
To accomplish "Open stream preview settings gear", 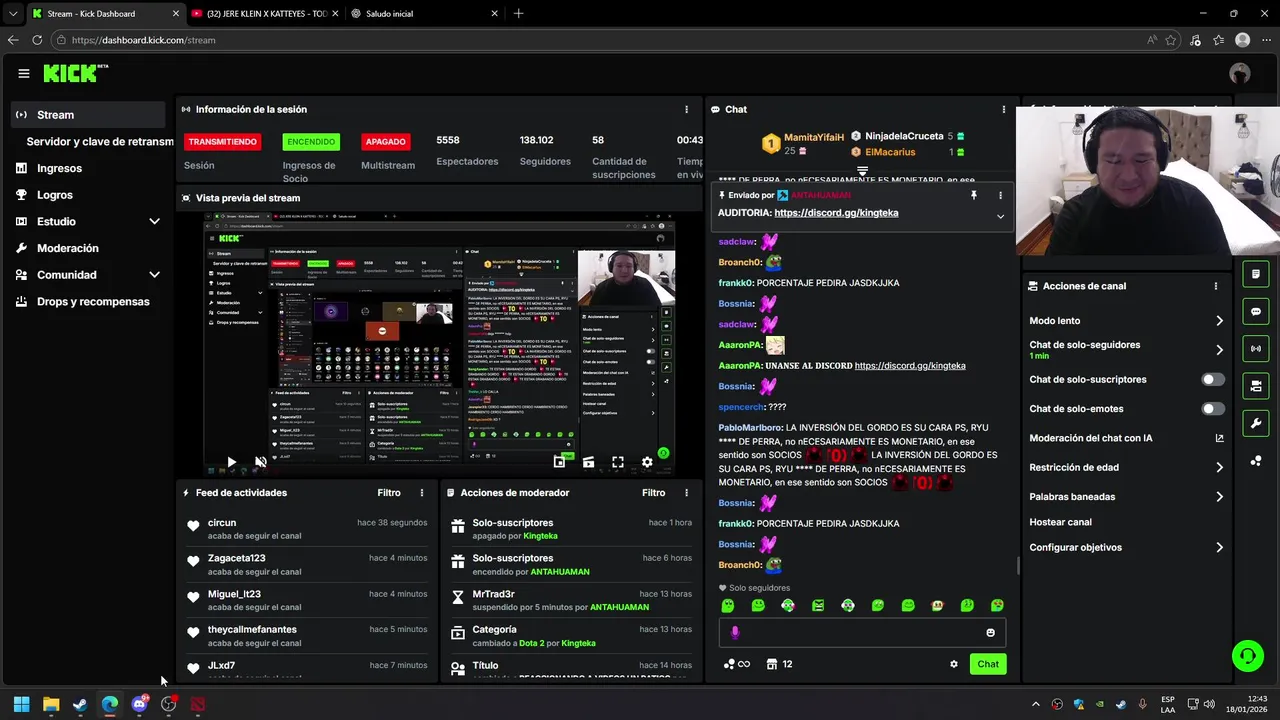I will pyautogui.click(x=647, y=462).
